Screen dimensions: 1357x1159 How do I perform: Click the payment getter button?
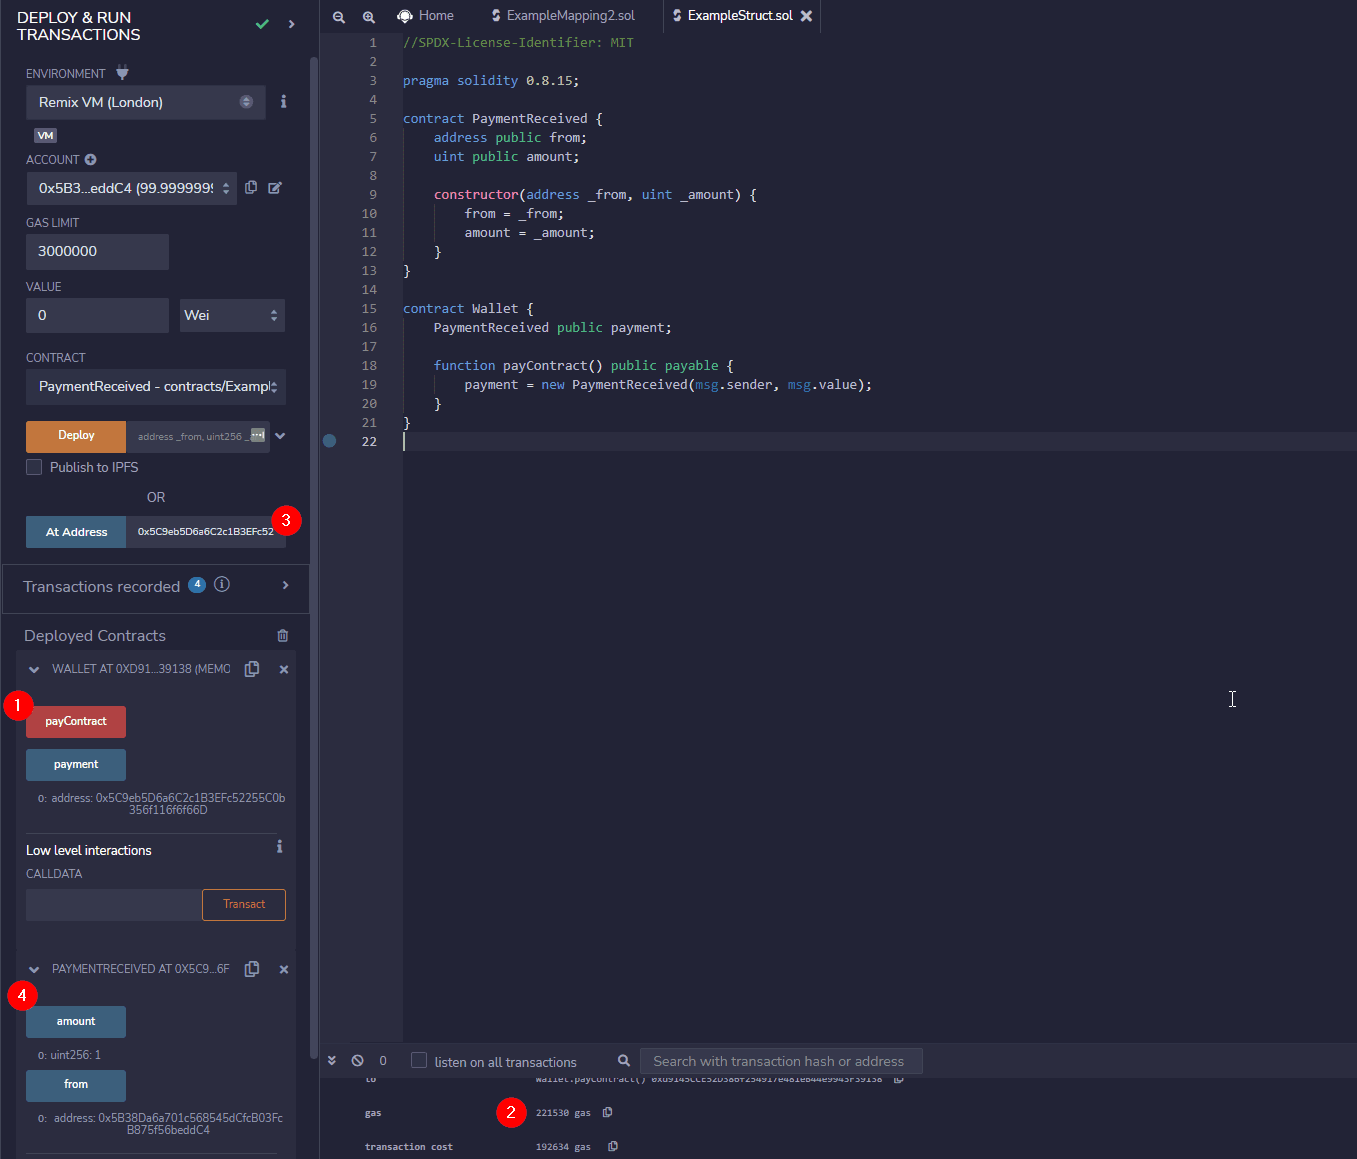76,765
